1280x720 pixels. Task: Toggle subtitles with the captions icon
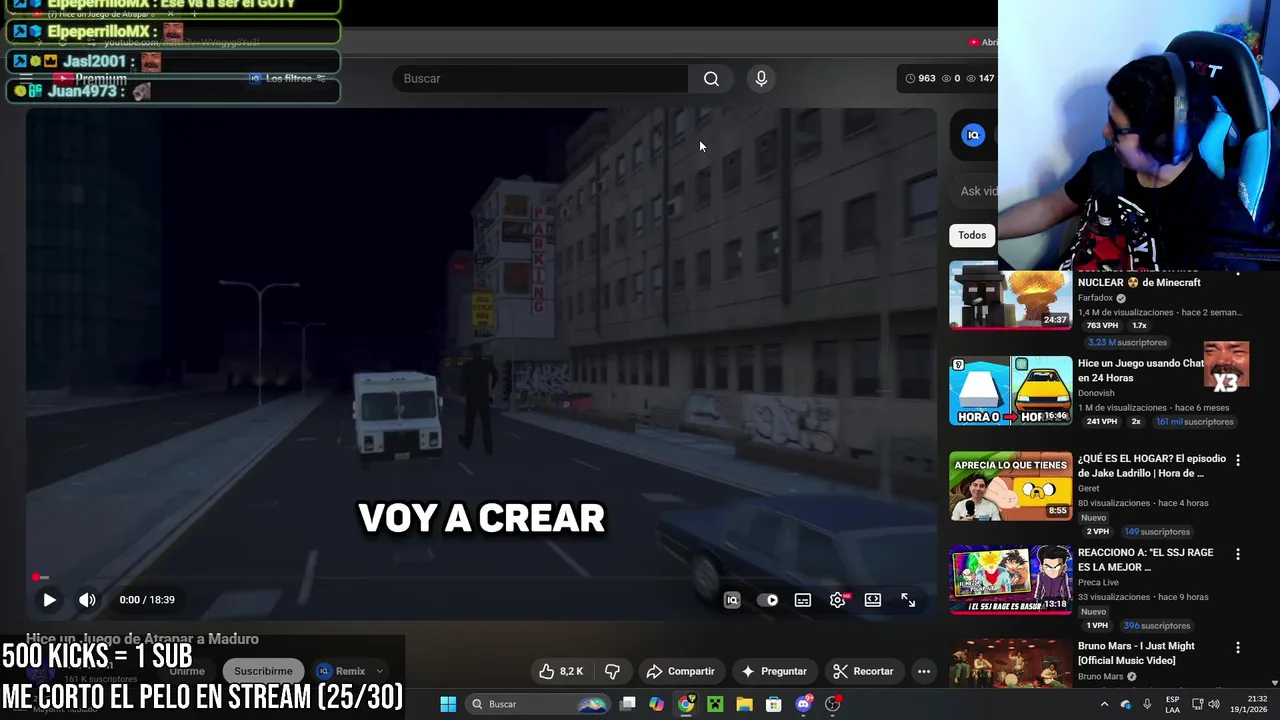pyautogui.click(x=803, y=600)
